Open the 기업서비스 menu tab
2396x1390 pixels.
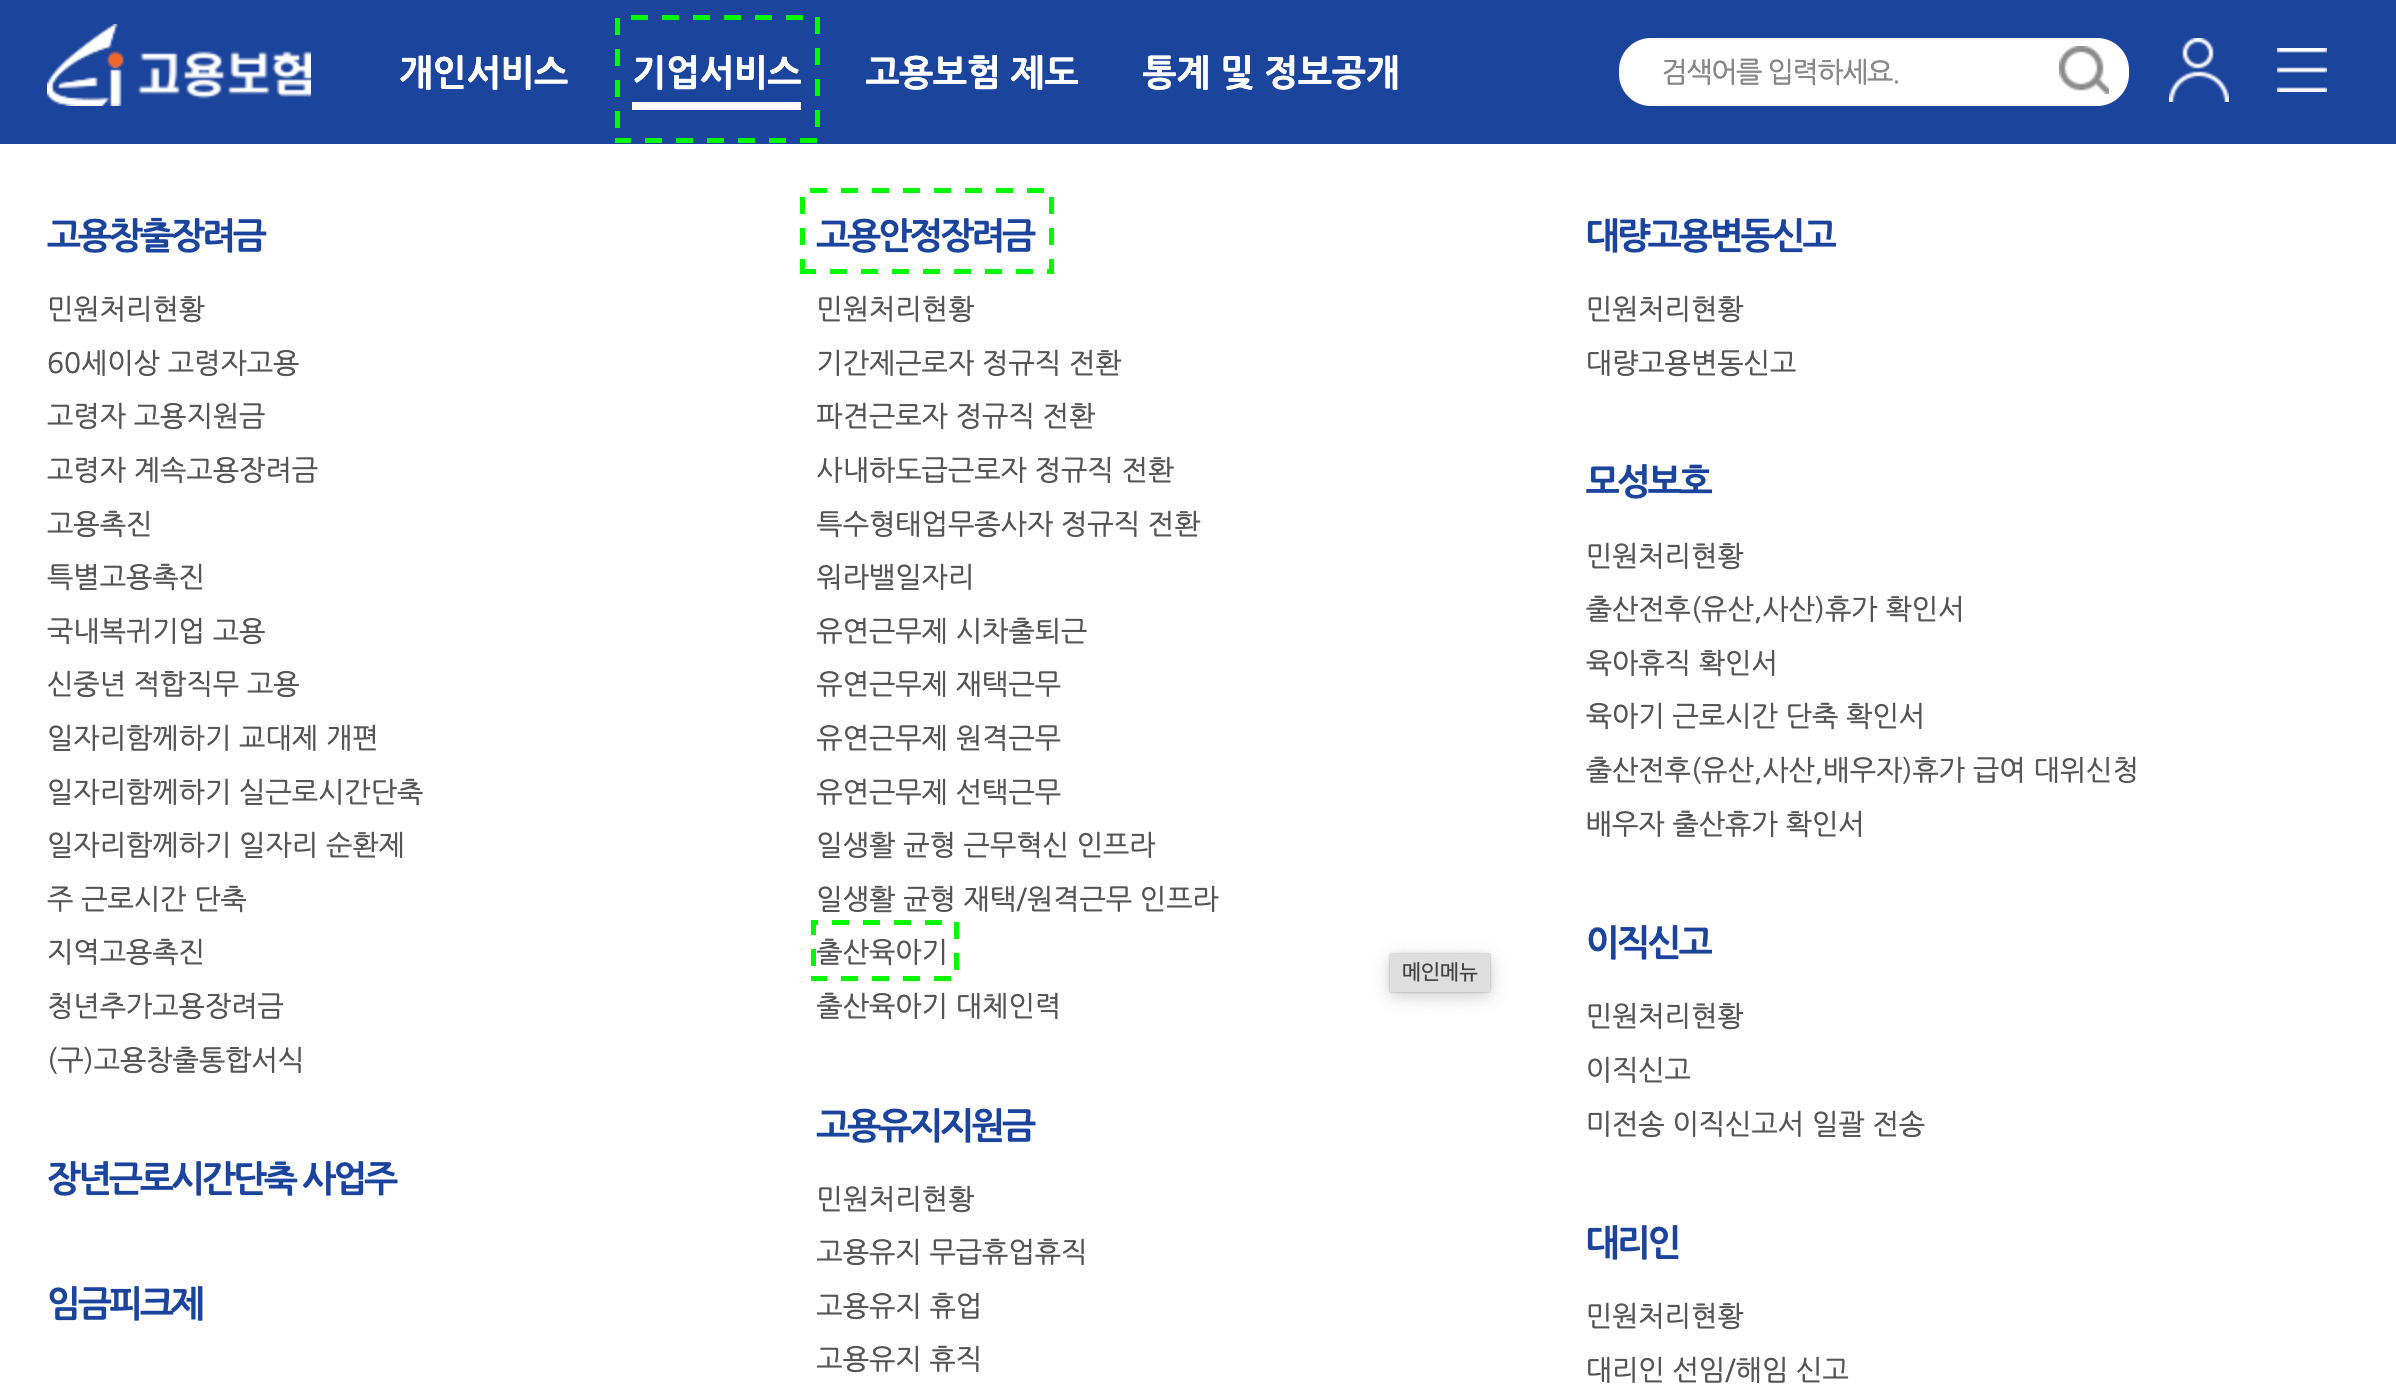717,72
